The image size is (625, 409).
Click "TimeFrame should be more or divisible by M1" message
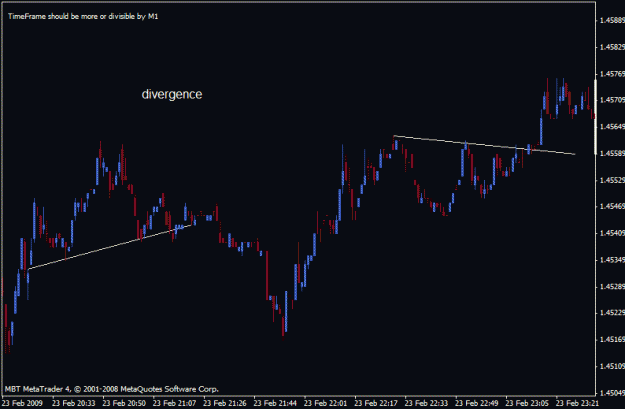pyautogui.click(x=83, y=16)
